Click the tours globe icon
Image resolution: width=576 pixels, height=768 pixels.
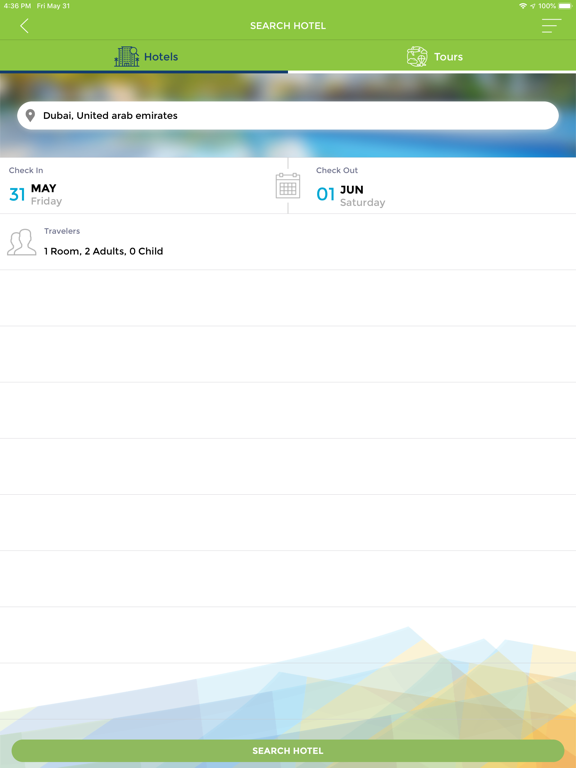point(417,56)
